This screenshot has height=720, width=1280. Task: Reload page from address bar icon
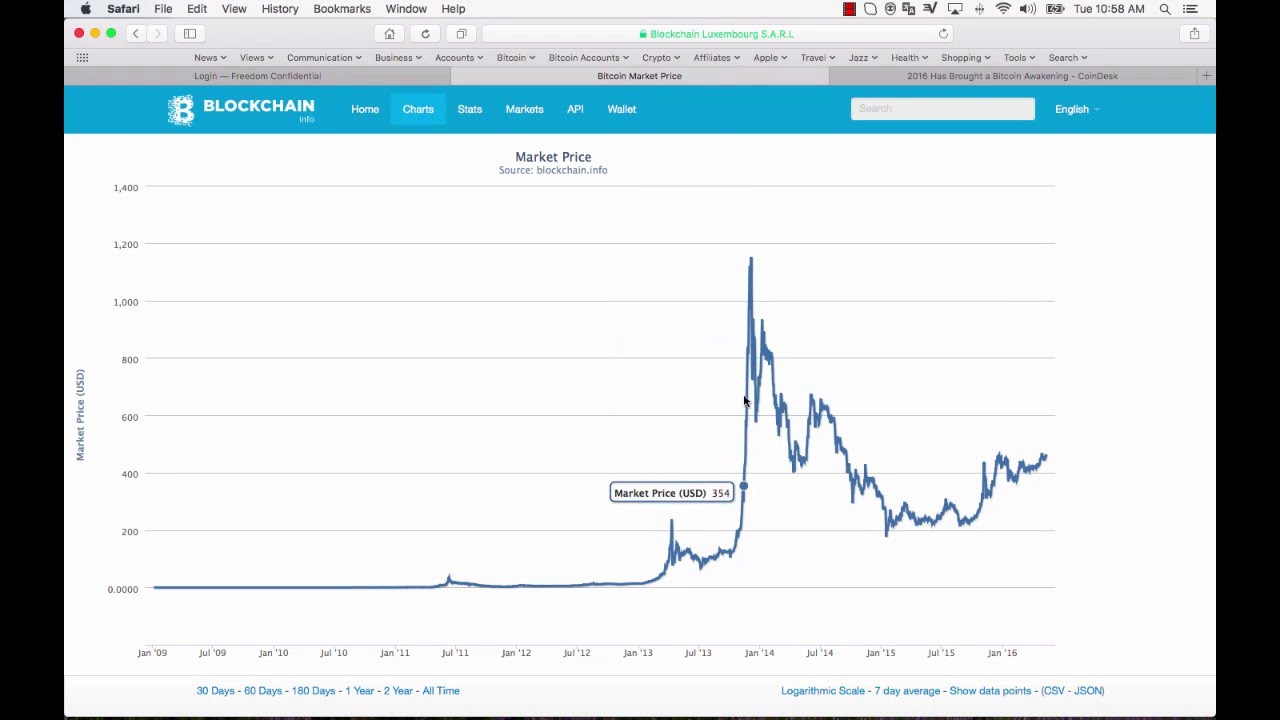pyautogui.click(x=943, y=34)
